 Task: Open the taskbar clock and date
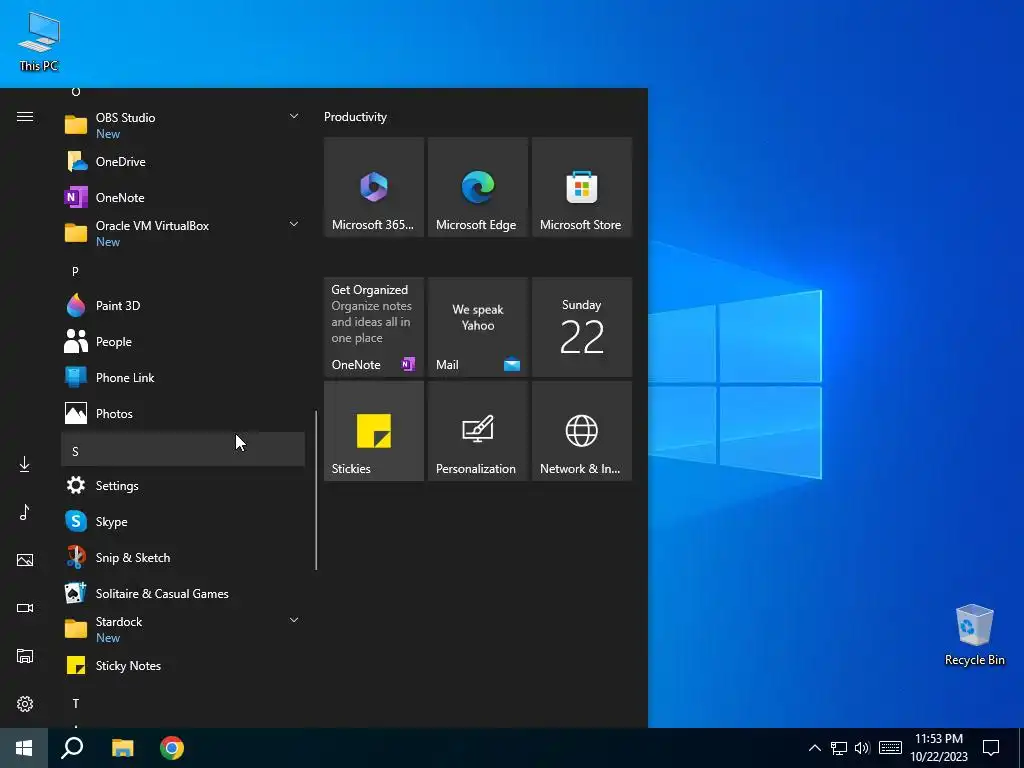pos(939,748)
